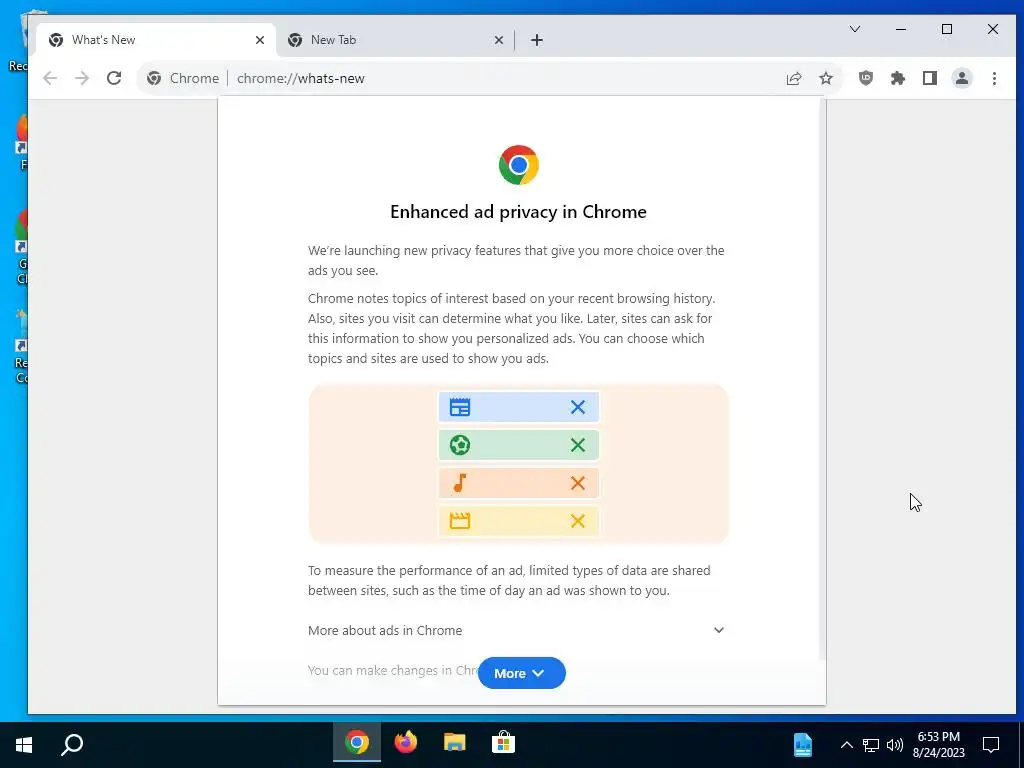Viewport: 1024px width, 768px height.
Task: Close the New Tab tab
Action: click(x=499, y=40)
